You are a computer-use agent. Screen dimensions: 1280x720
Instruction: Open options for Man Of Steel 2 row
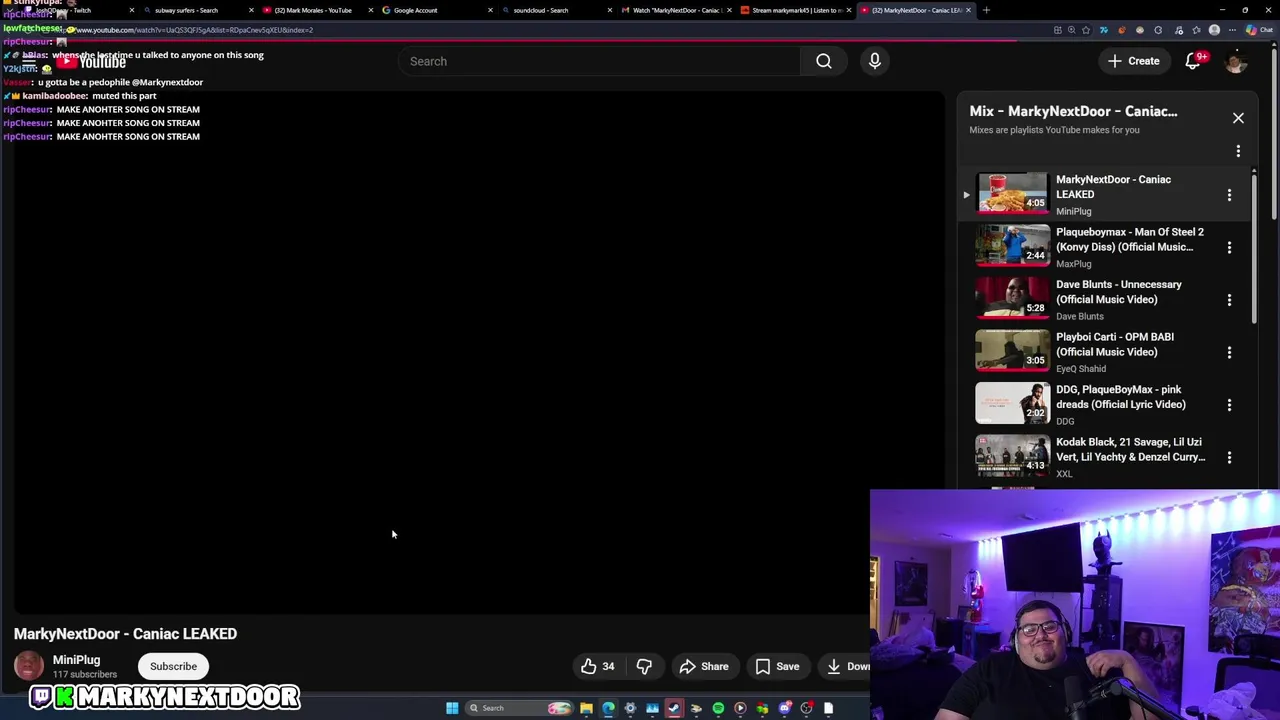[x=1229, y=247]
